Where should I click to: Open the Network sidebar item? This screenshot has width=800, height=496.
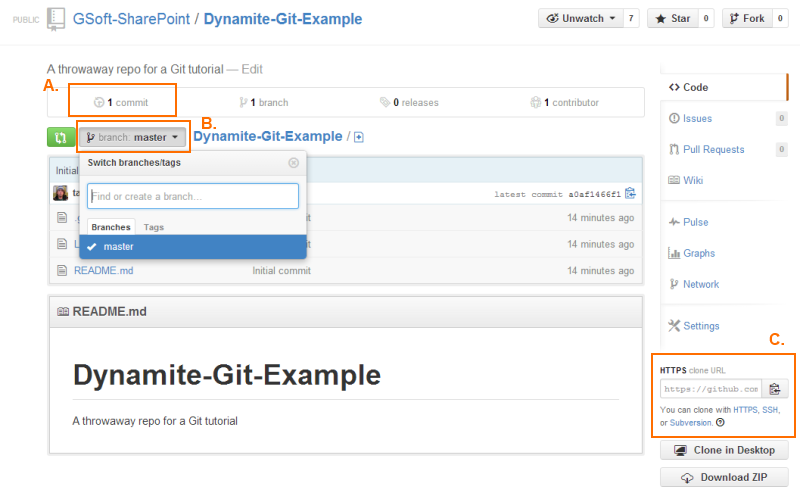point(701,284)
